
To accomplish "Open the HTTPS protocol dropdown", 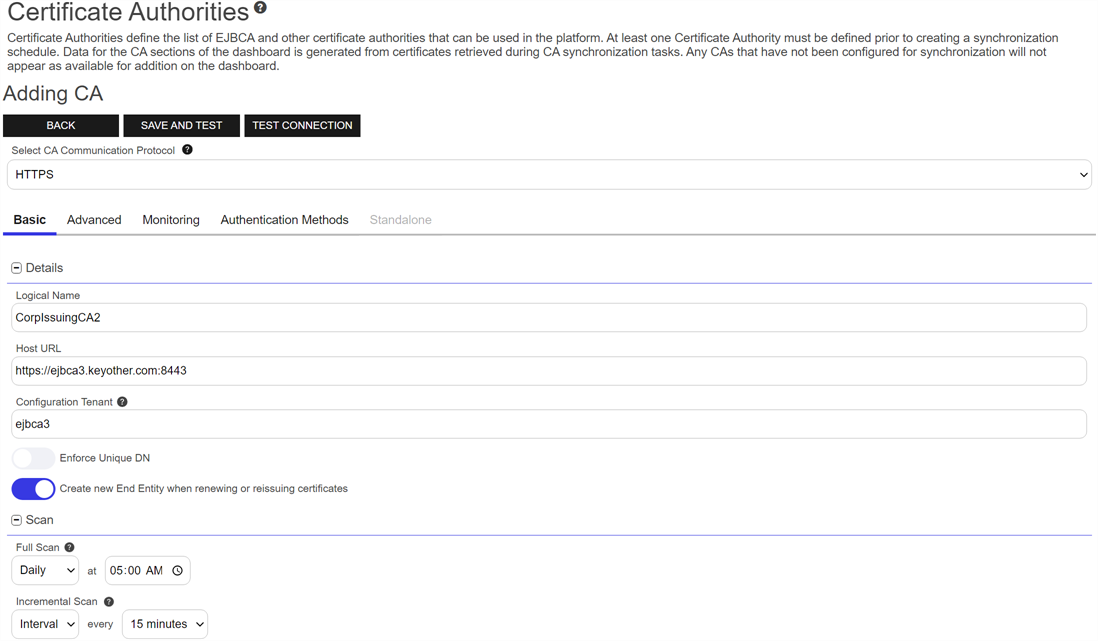I will point(549,175).
